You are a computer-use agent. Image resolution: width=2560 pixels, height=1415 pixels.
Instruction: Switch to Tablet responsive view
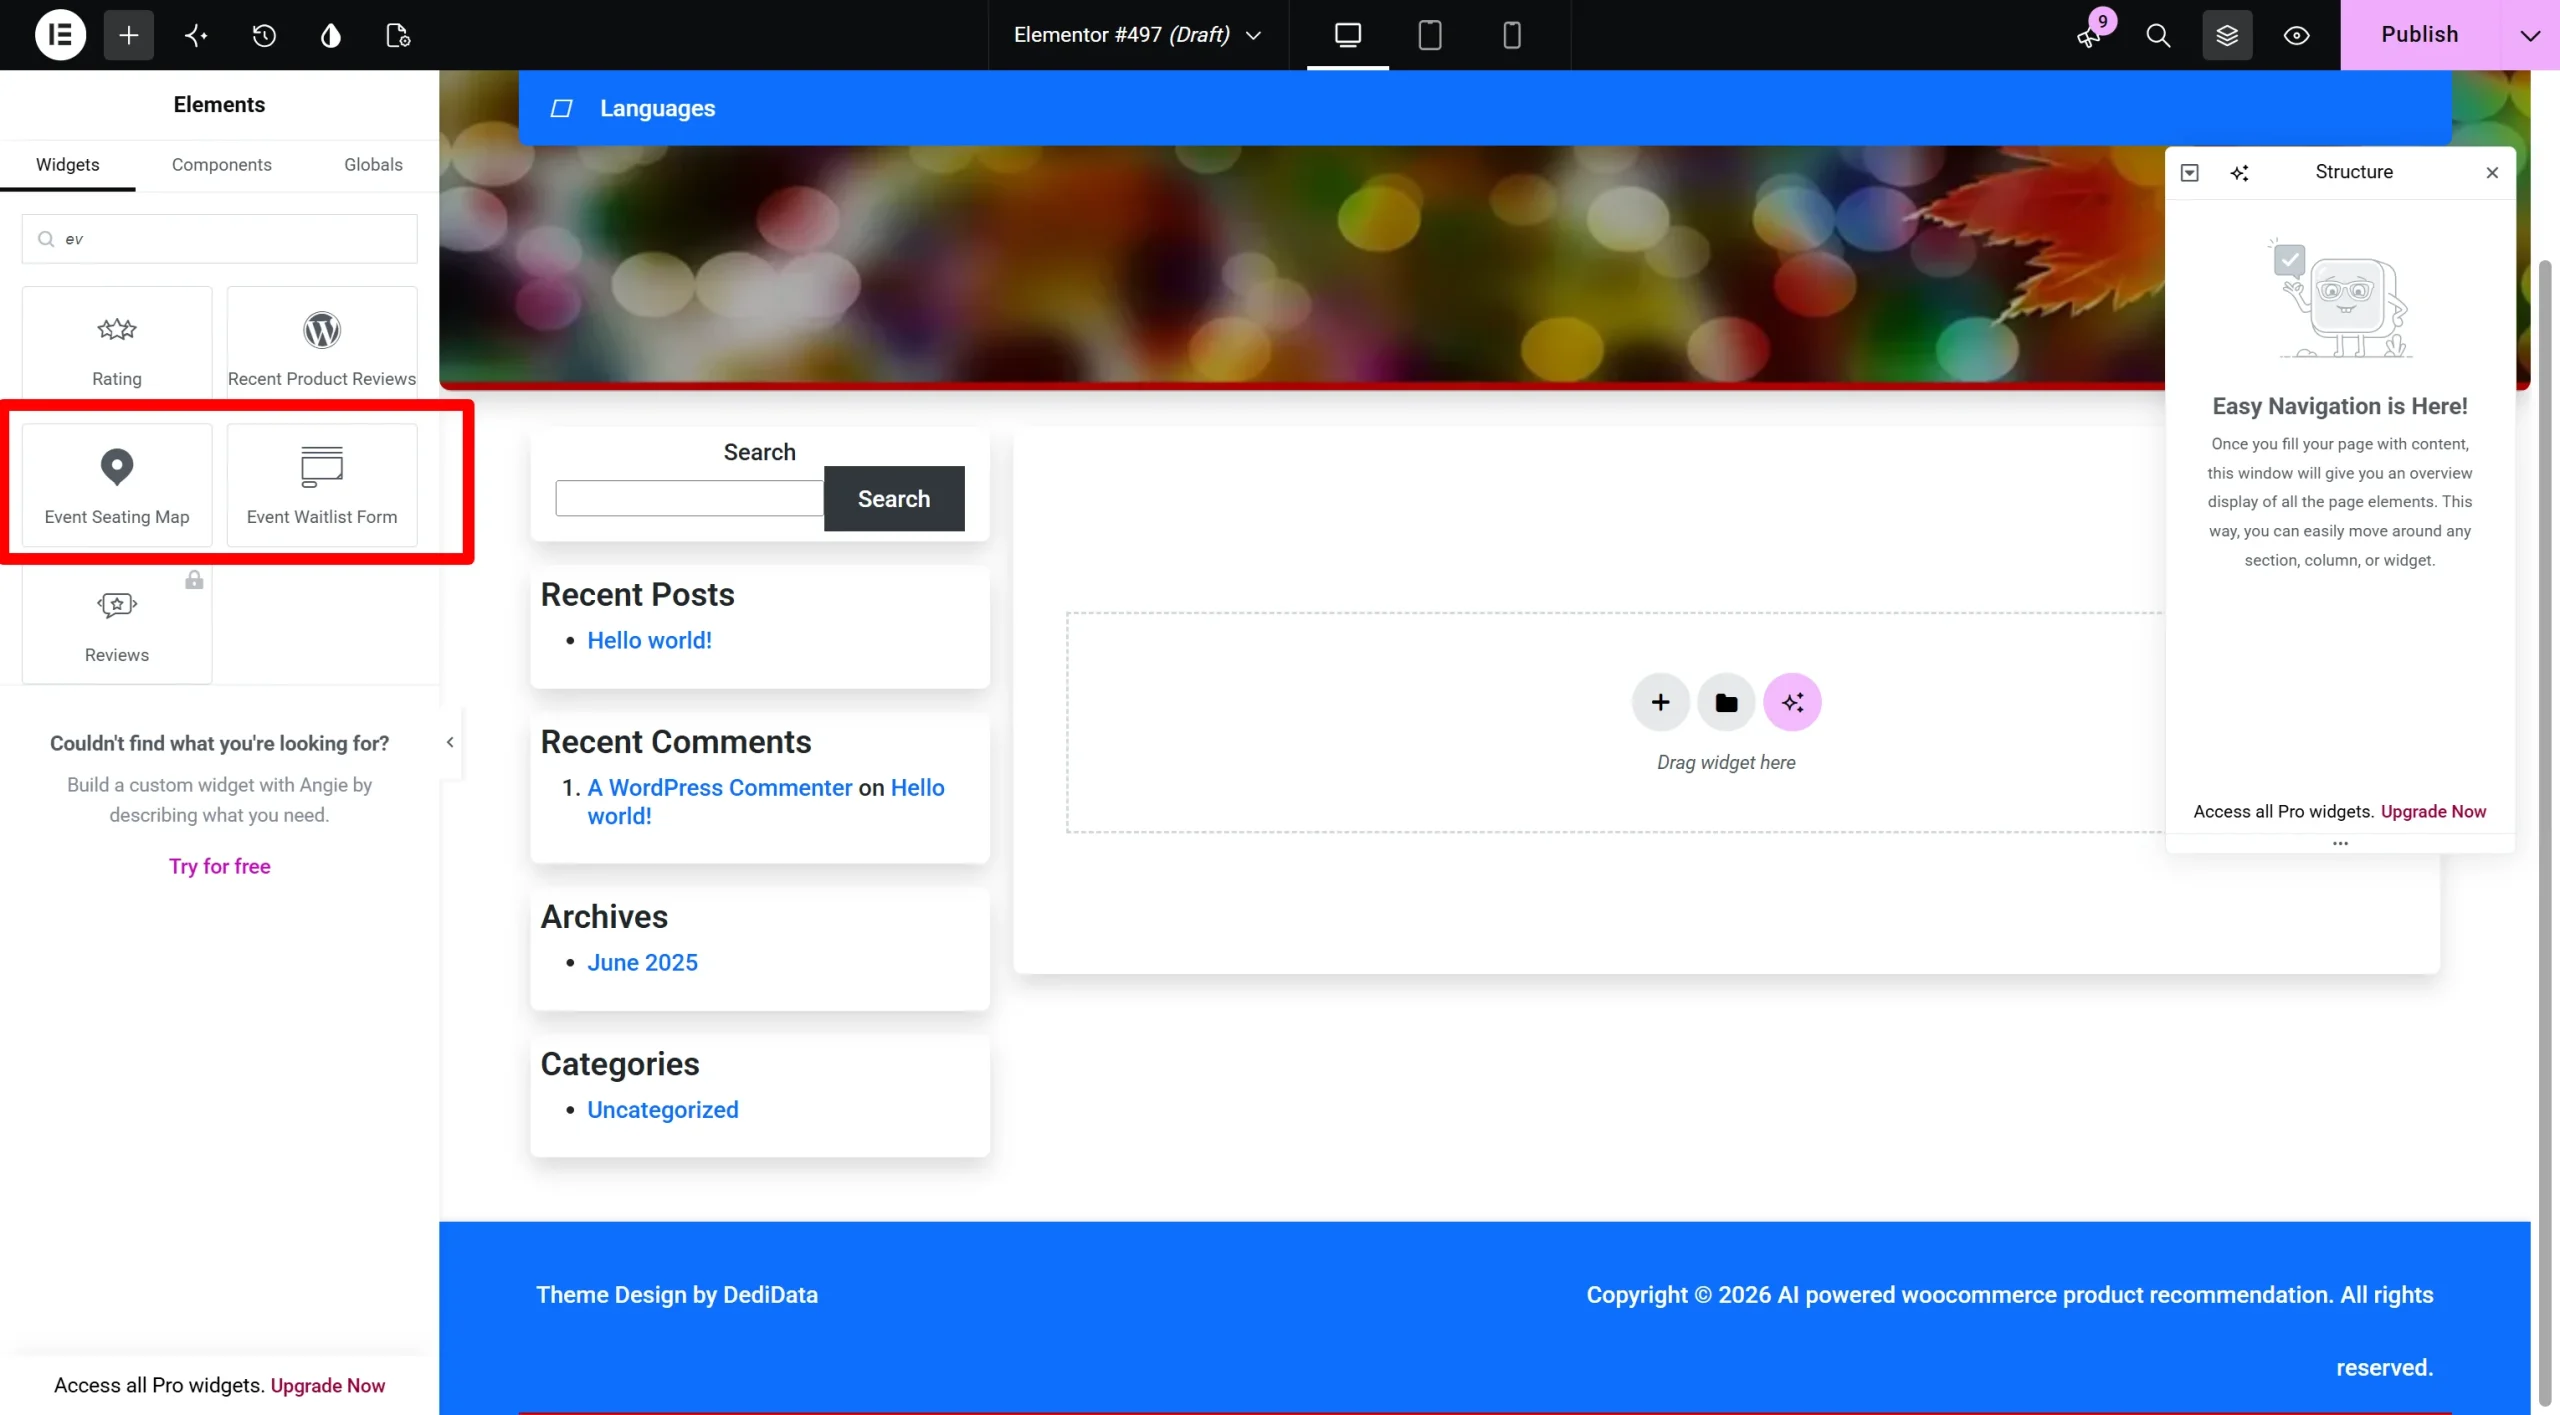tap(1430, 35)
